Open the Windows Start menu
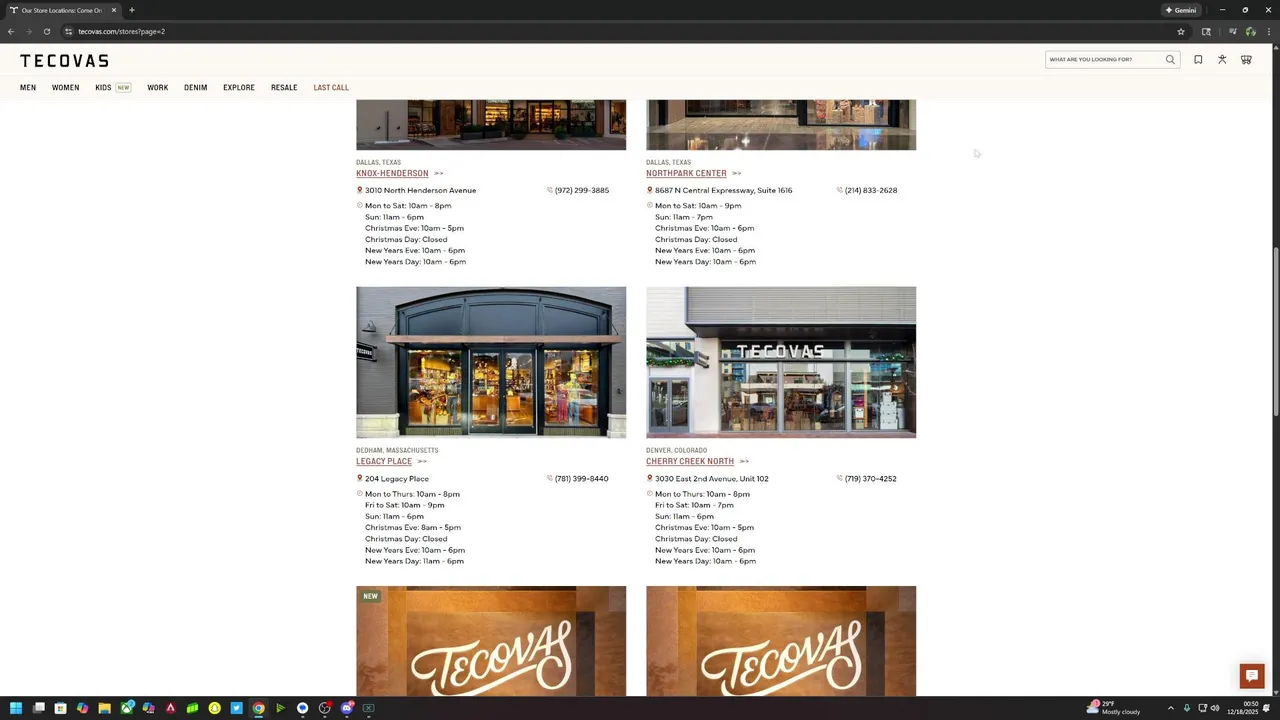Image resolution: width=1280 pixels, height=720 pixels. [x=16, y=708]
